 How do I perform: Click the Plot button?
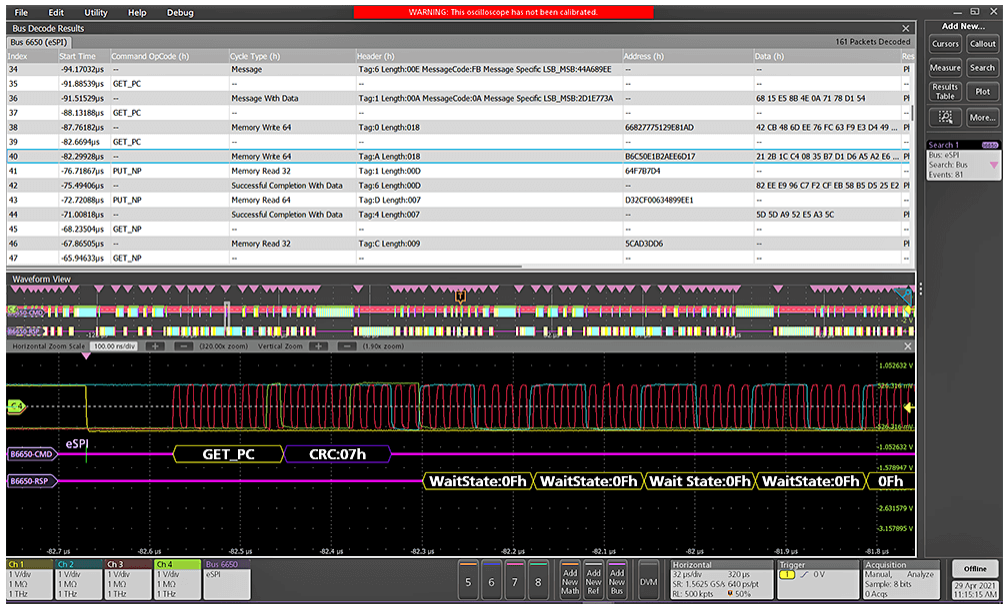982,91
